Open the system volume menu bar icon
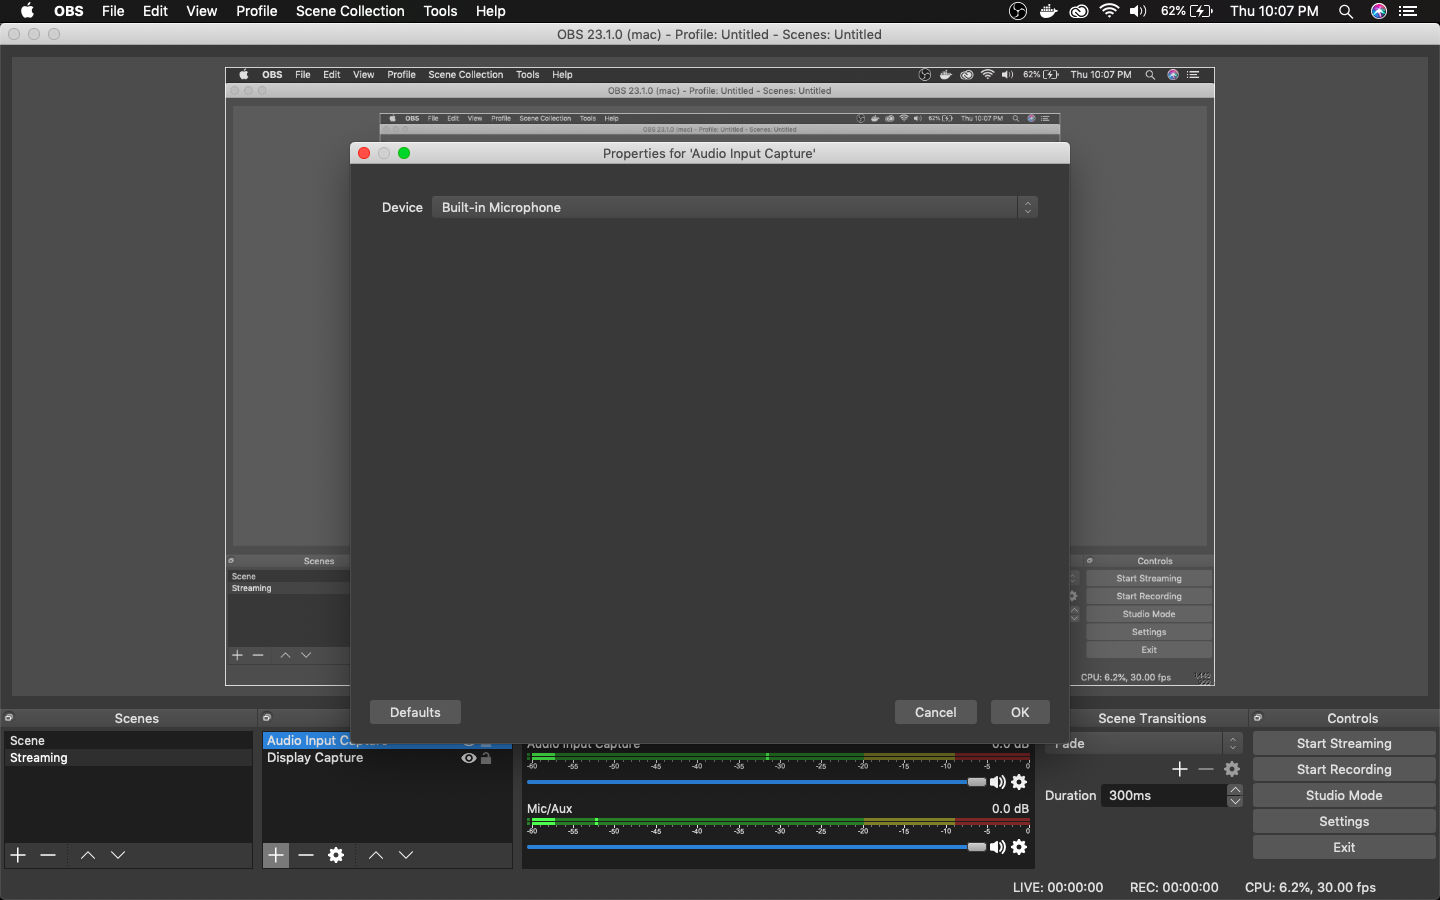 (1138, 11)
